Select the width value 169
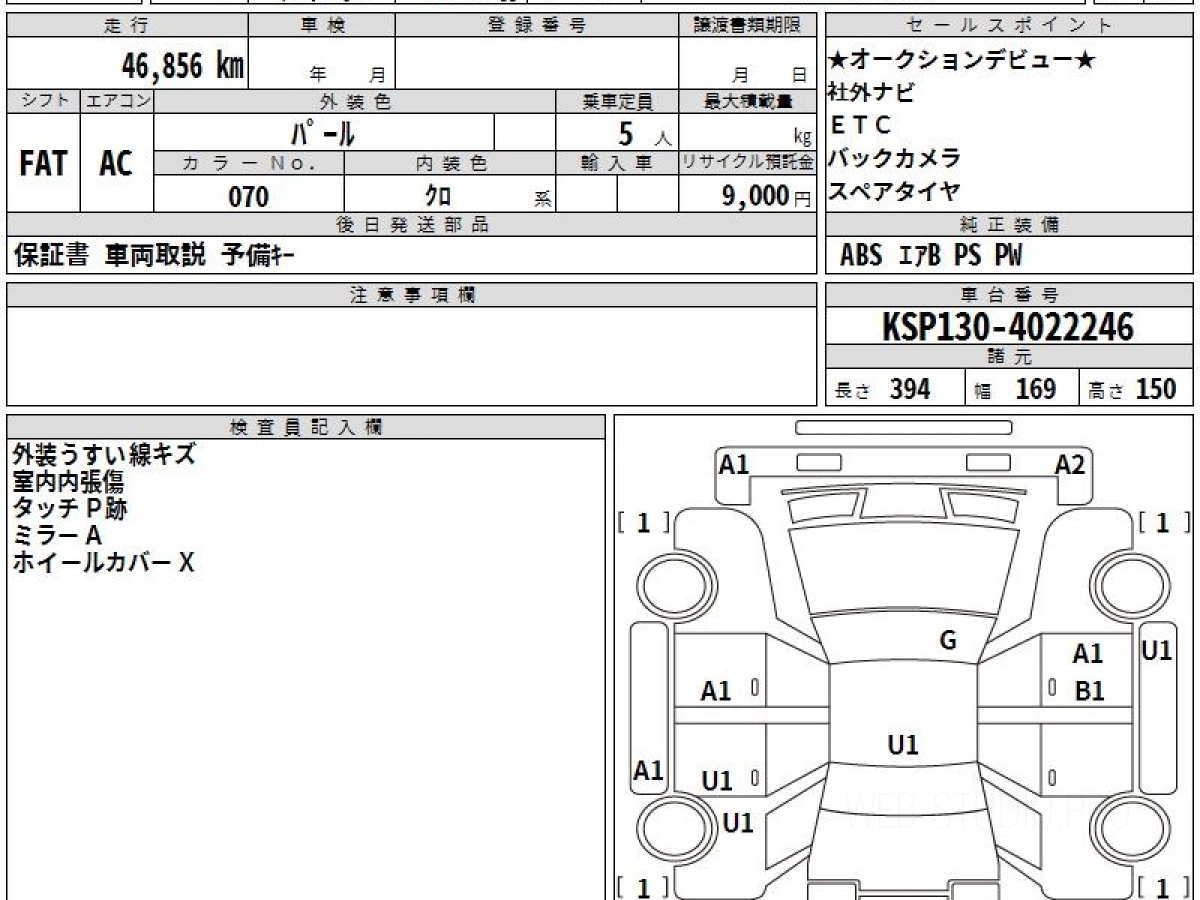Viewport: 1200px width, 900px height. (1035, 389)
